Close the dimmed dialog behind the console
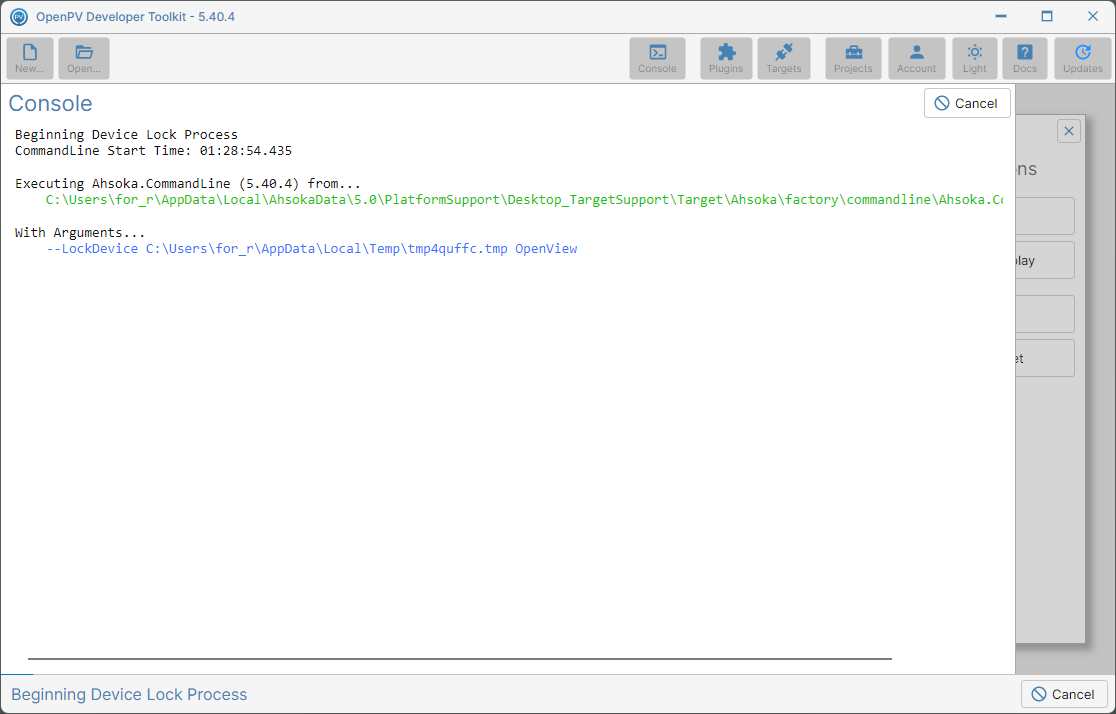This screenshot has height=714, width=1116. (x=1068, y=131)
